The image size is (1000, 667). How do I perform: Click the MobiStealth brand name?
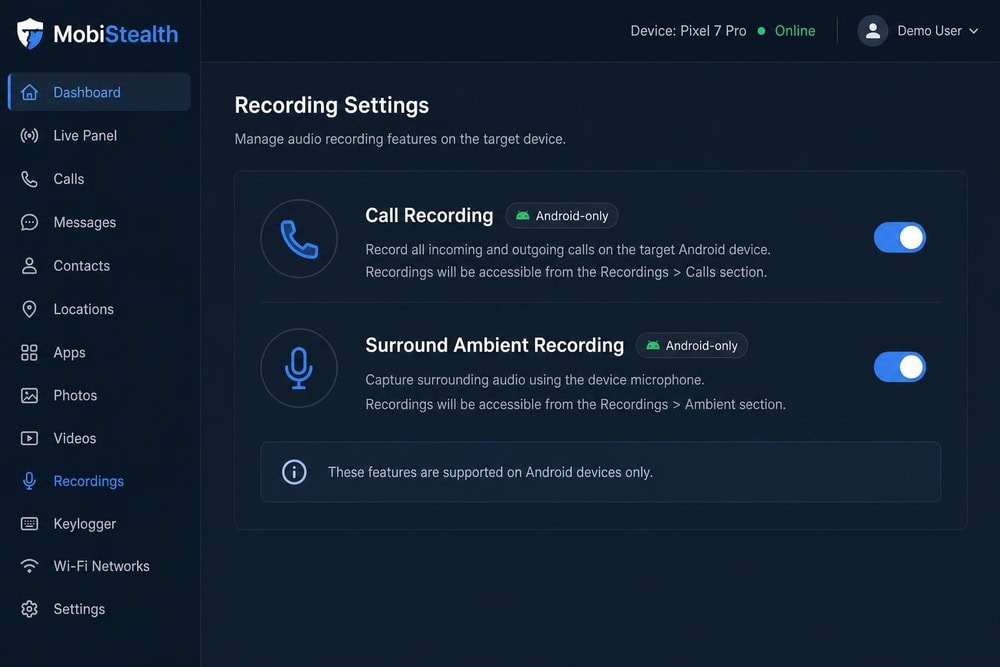coord(115,34)
